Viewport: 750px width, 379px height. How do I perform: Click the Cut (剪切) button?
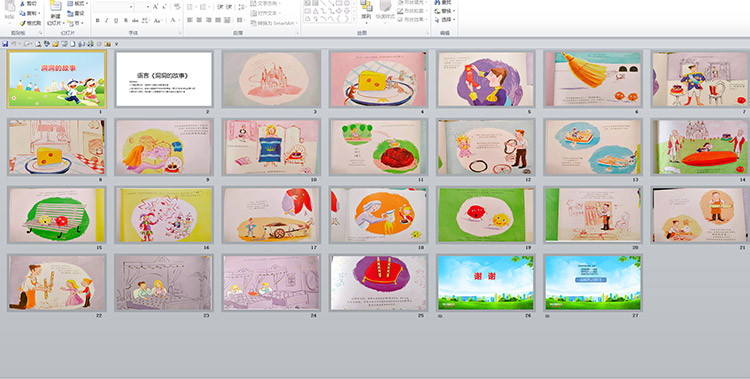tap(29, 4)
